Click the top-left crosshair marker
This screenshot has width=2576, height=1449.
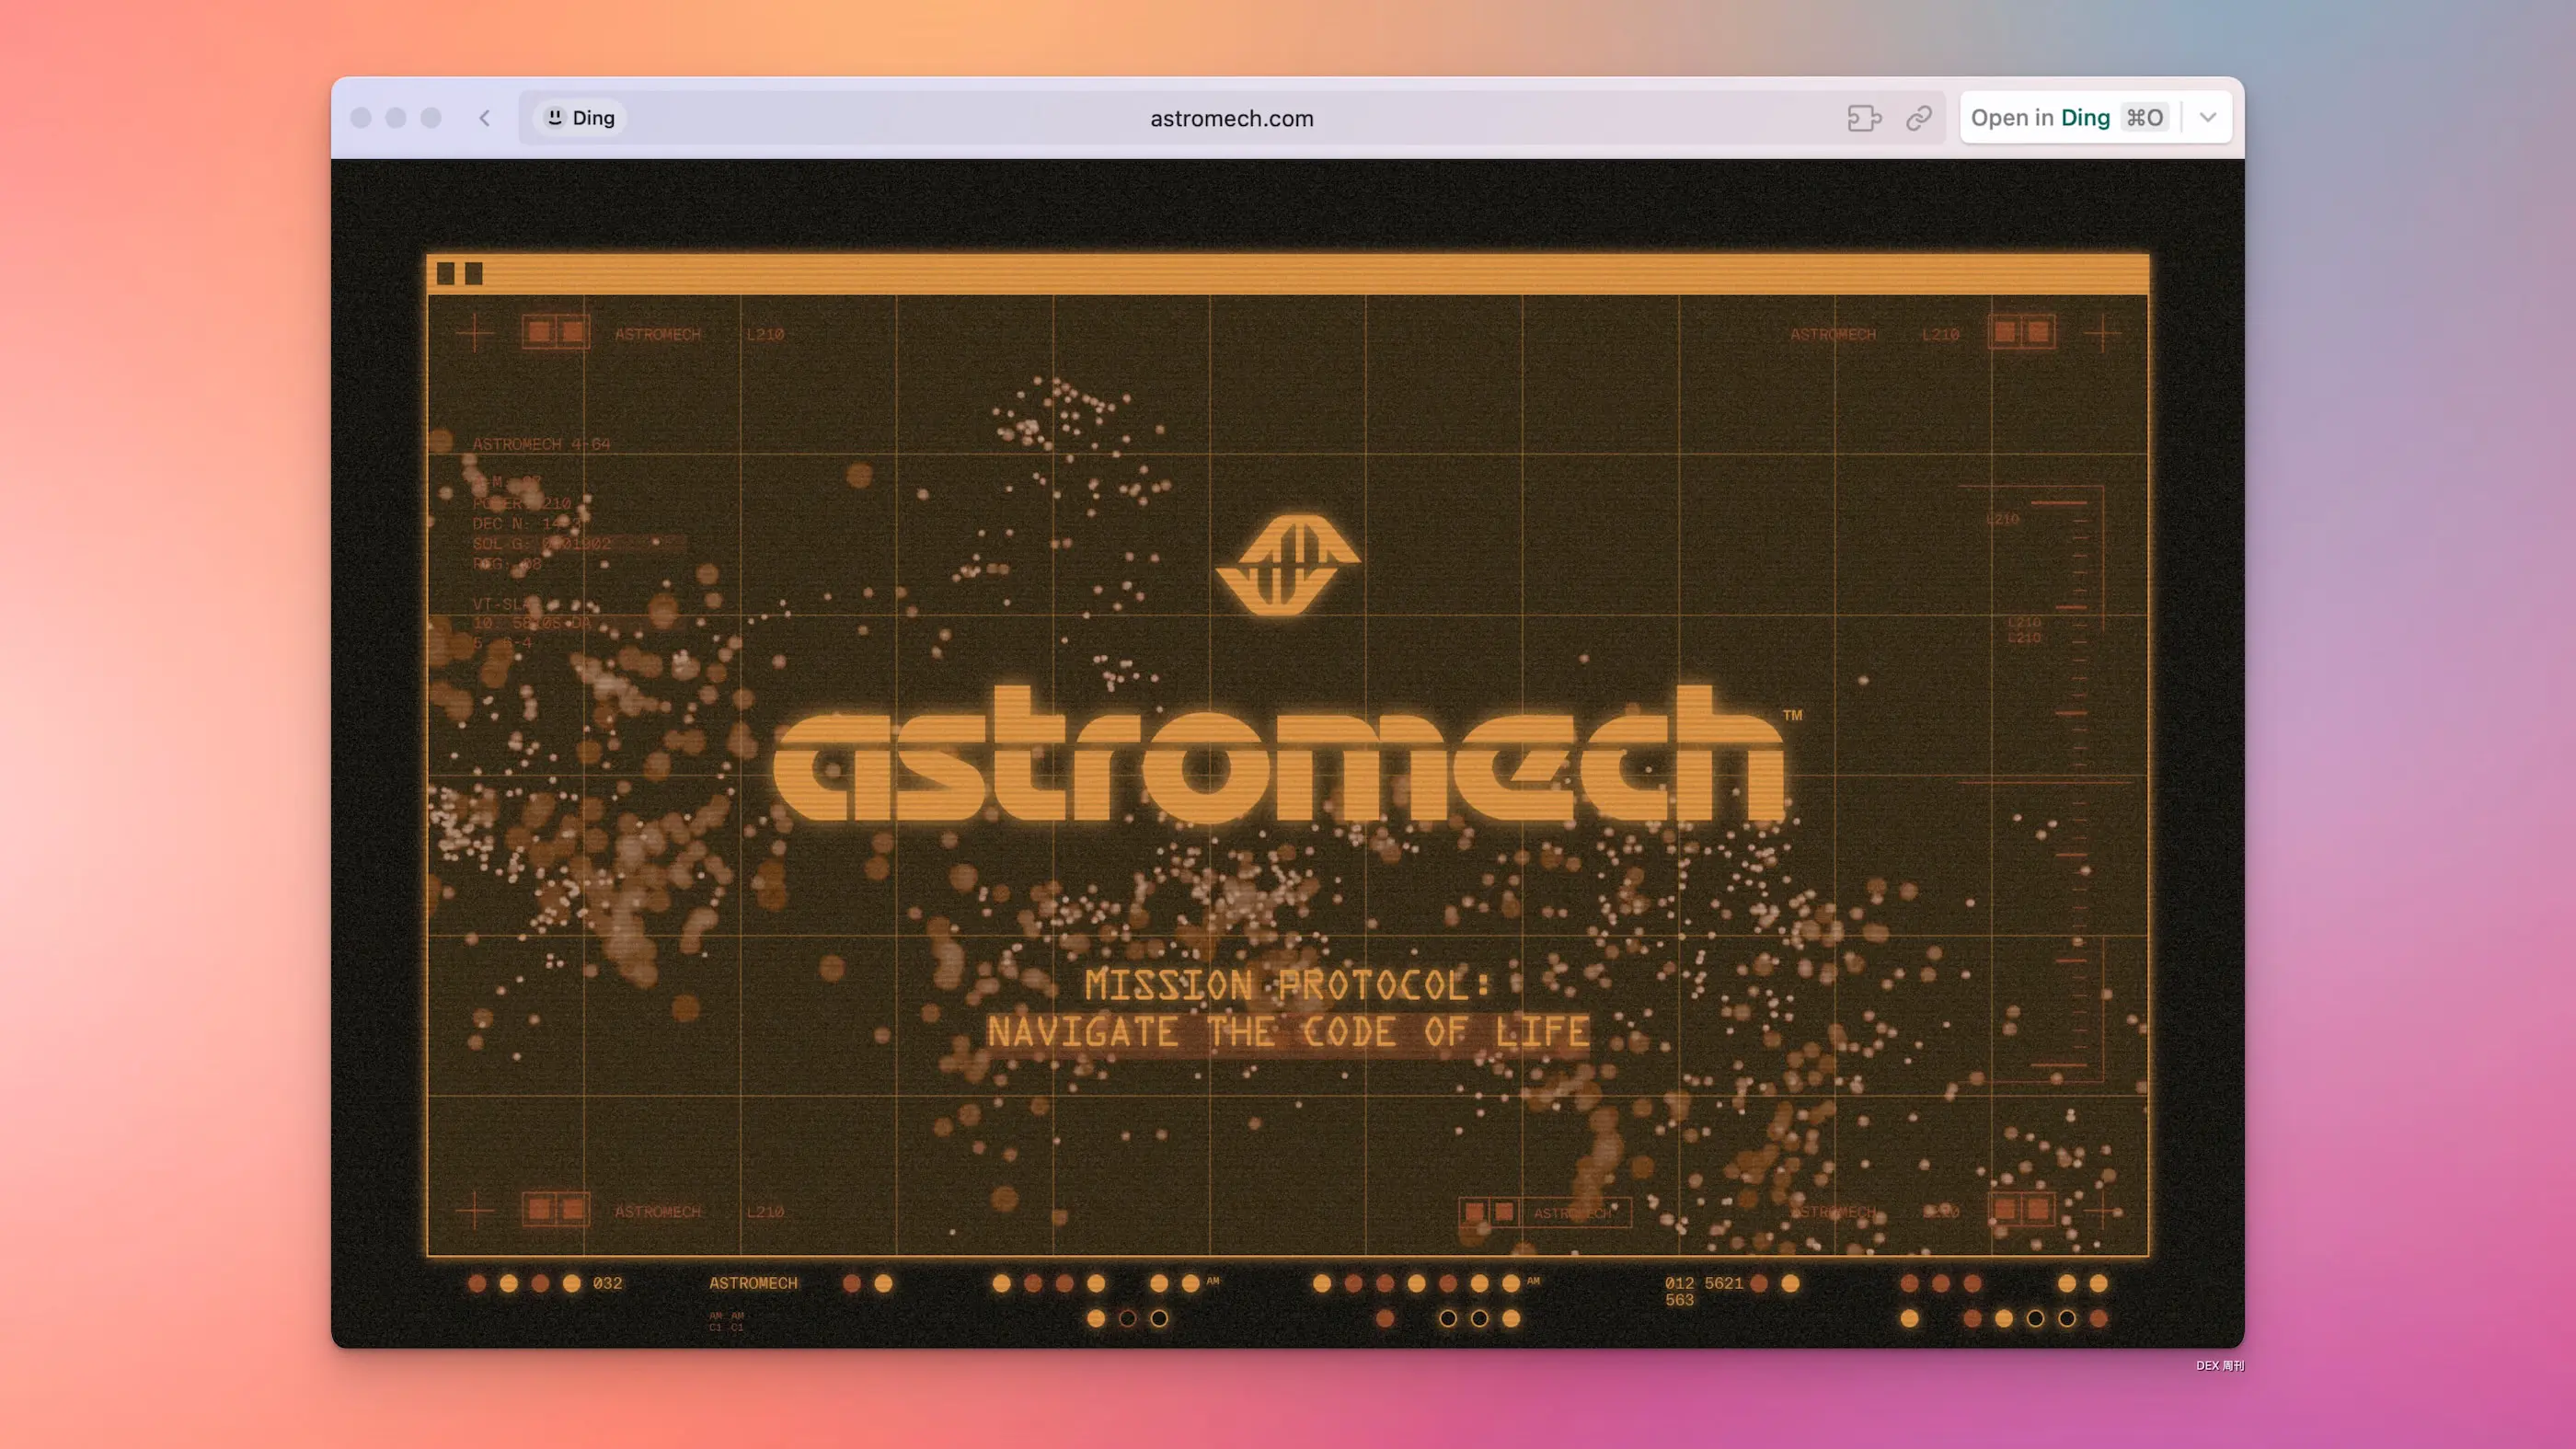coord(474,333)
